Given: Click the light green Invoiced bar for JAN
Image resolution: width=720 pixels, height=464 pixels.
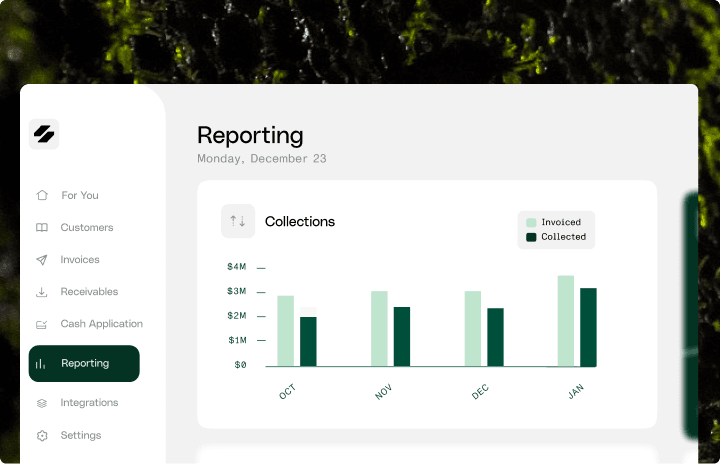Looking at the screenshot, I should coord(566,321).
